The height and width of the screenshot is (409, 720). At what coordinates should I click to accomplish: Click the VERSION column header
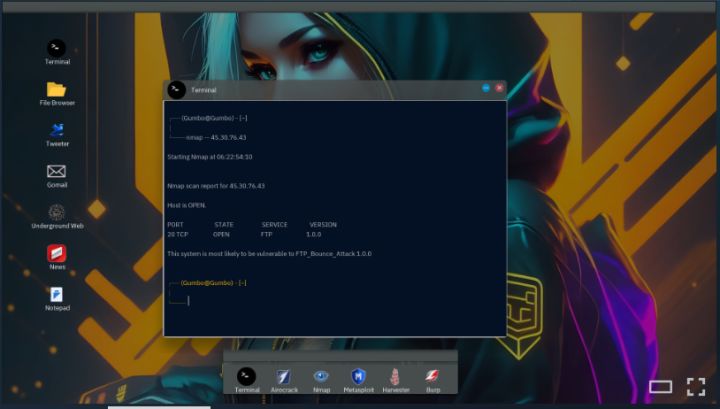tap(323, 224)
